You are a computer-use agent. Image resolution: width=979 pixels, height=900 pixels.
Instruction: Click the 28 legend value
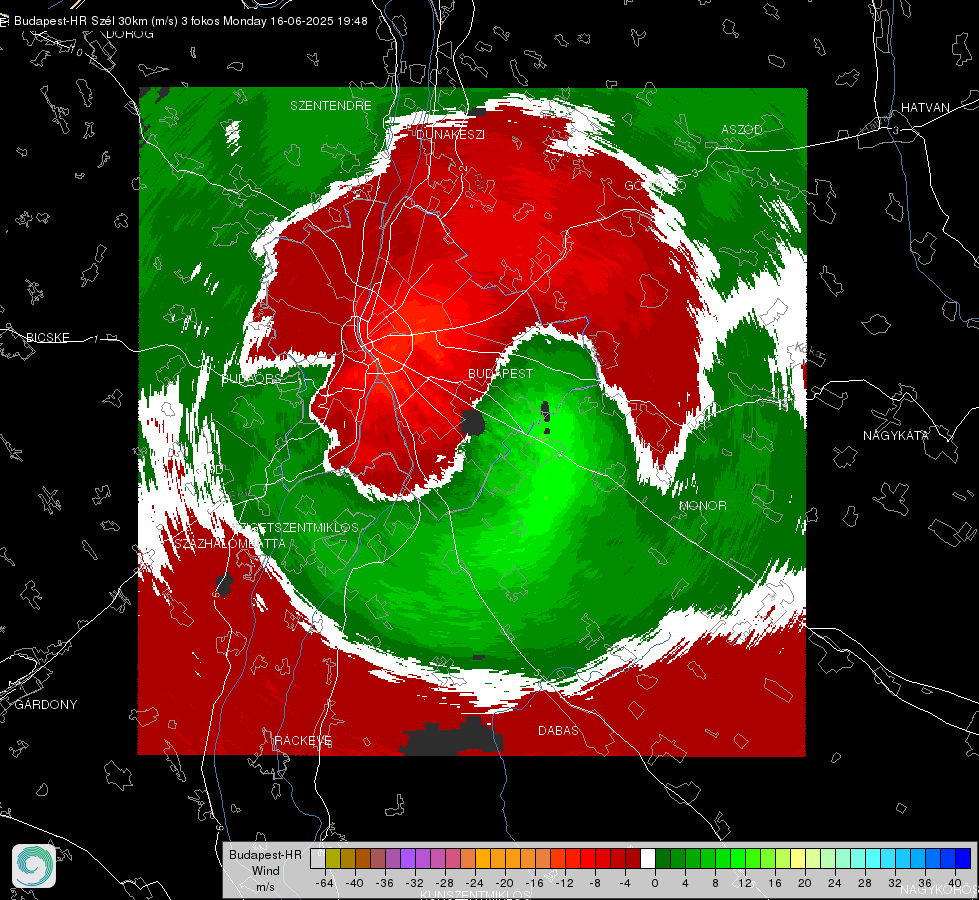coord(864,883)
